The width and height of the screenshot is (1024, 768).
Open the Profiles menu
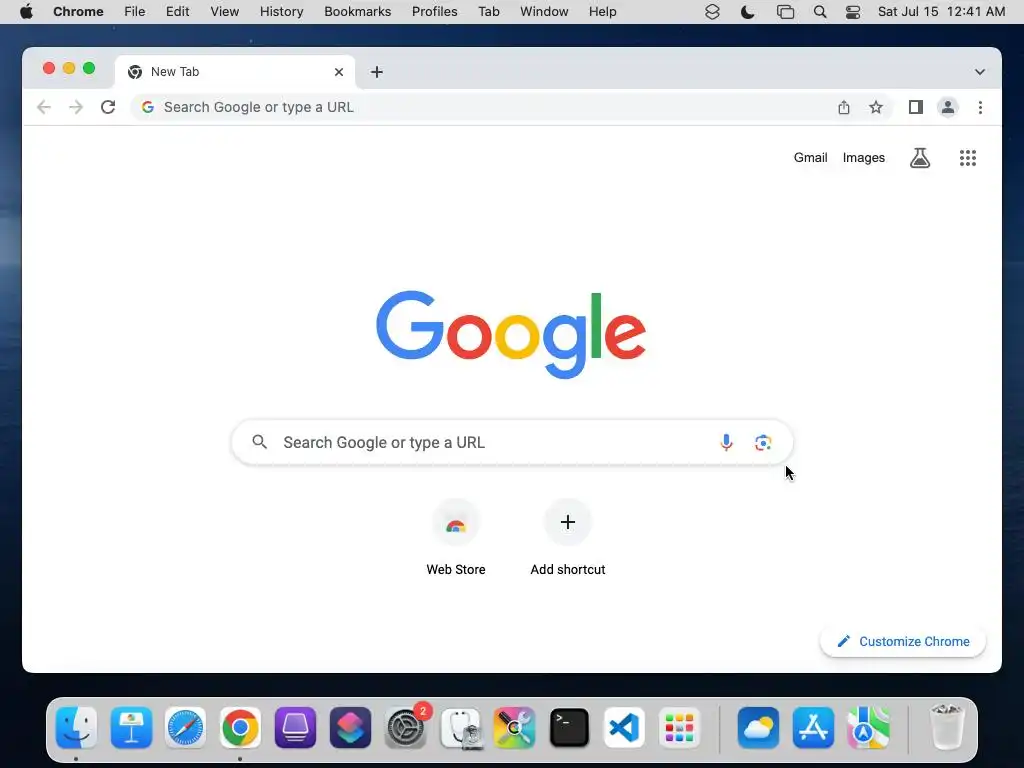click(434, 12)
